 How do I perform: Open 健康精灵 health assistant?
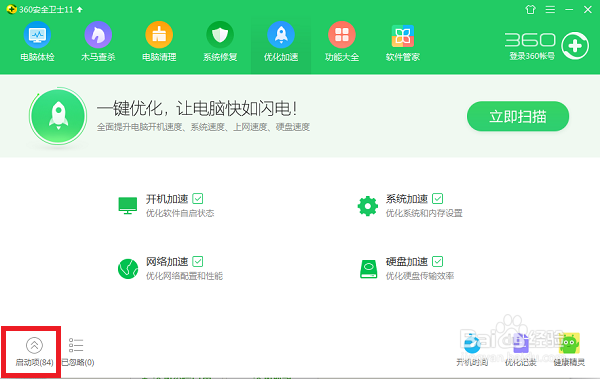569,349
